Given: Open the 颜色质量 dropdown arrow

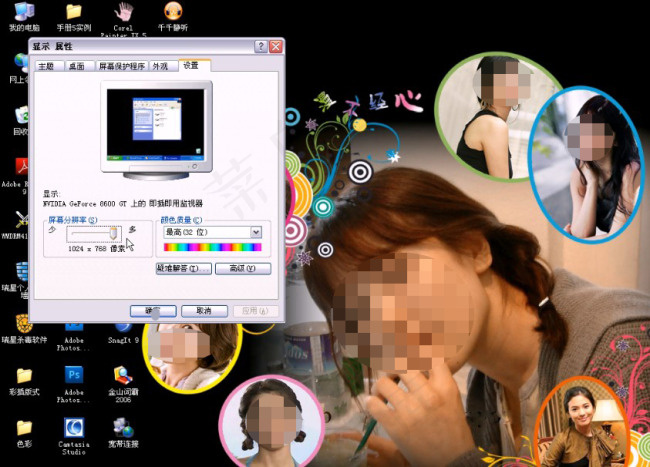Looking at the screenshot, I should (x=256, y=232).
